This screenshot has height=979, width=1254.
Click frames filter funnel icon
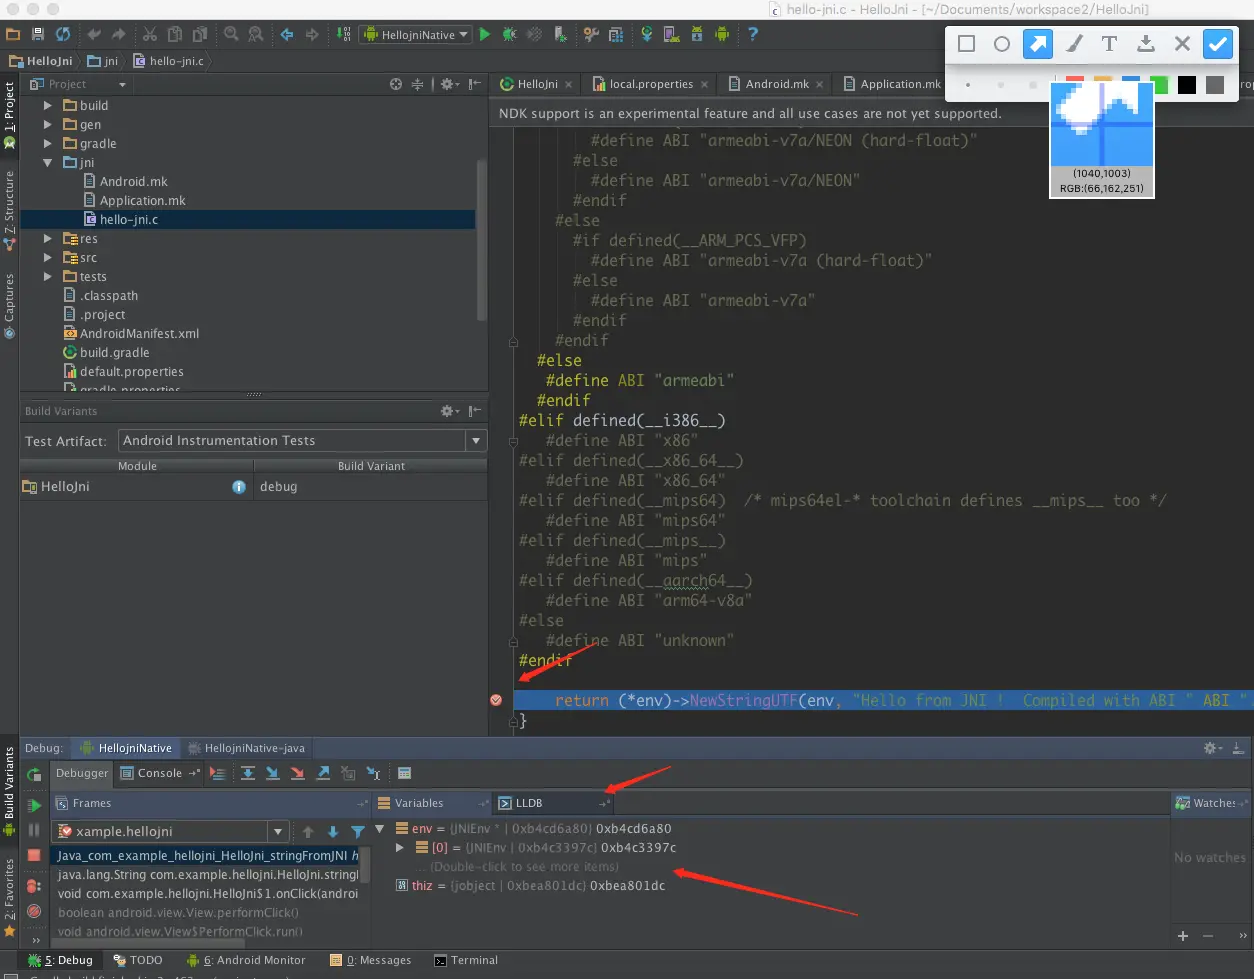click(358, 832)
